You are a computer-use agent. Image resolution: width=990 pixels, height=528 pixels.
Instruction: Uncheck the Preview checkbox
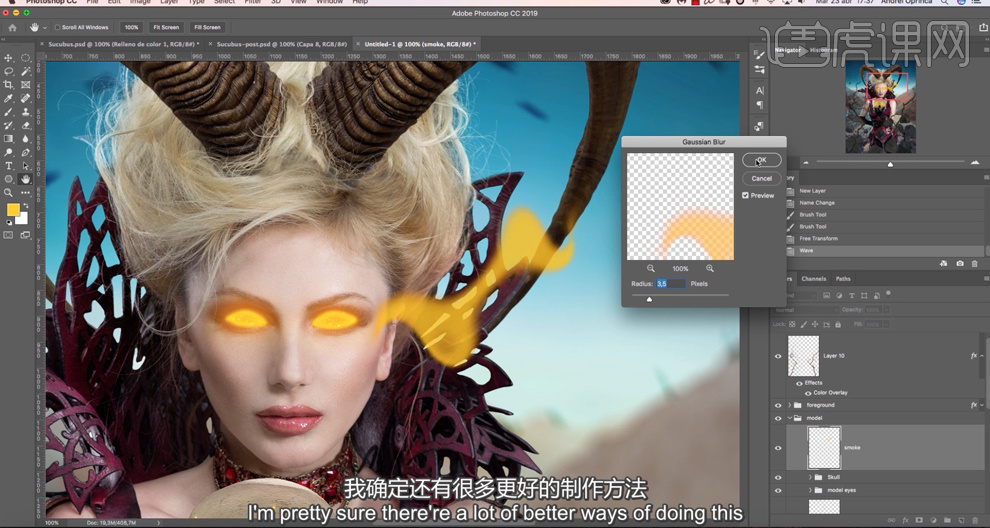(746, 195)
